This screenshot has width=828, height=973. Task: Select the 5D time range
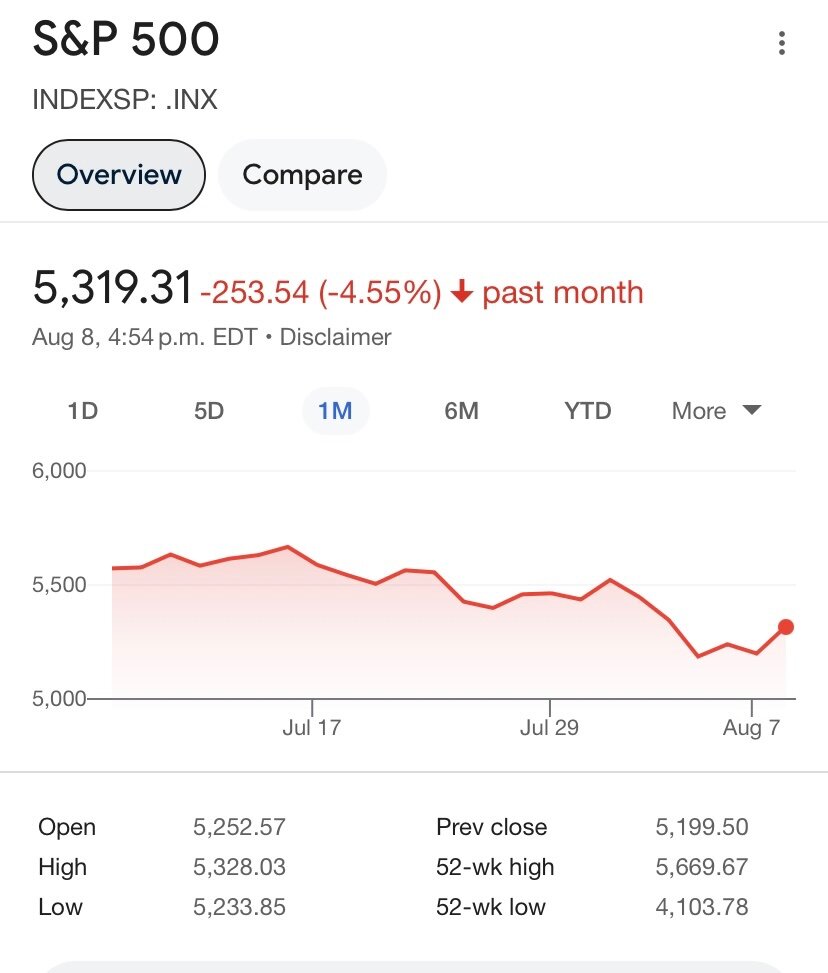(209, 411)
